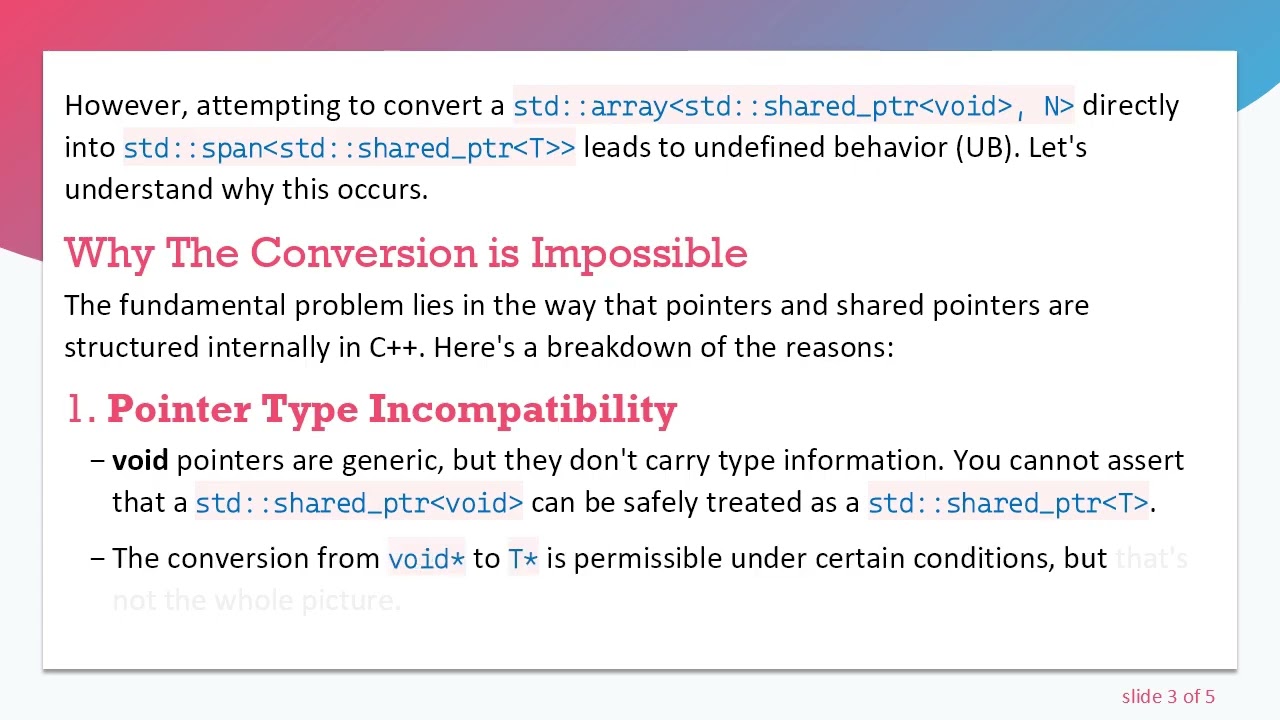This screenshot has height=720, width=1280.
Task: Click the "slide 3 of 5" counter
Action: 1168,697
